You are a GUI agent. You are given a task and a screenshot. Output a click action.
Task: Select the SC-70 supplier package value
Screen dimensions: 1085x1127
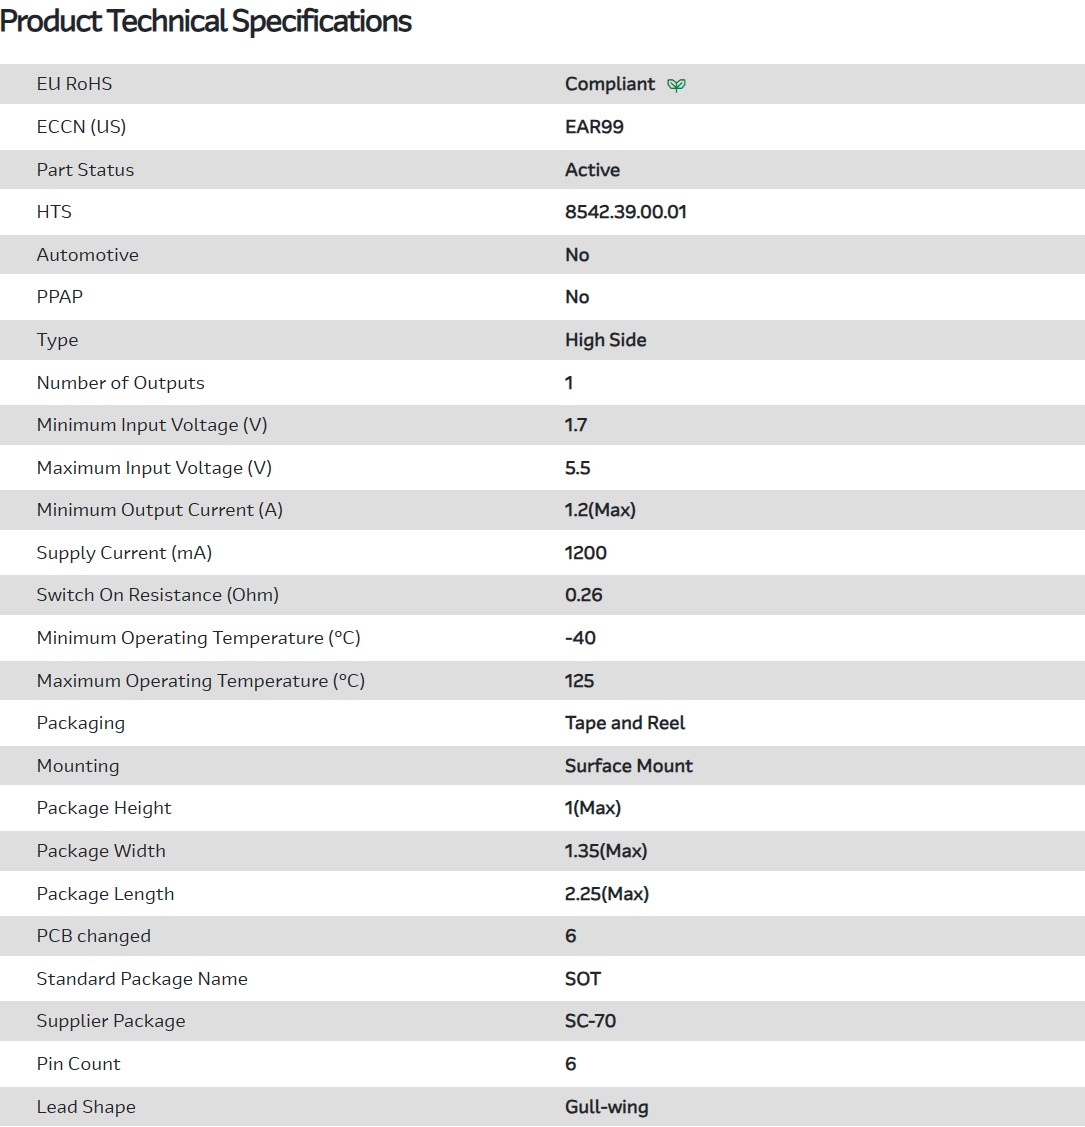click(590, 1021)
